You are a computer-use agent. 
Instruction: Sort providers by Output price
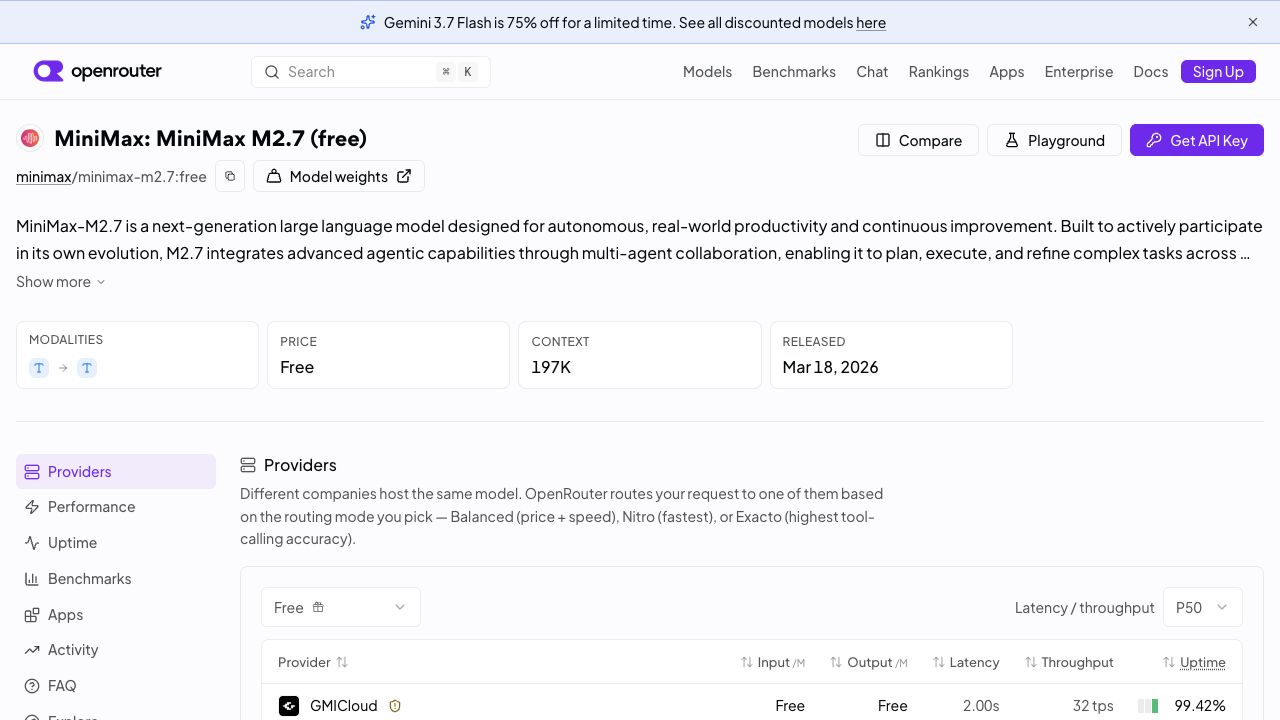click(x=869, y=662)
